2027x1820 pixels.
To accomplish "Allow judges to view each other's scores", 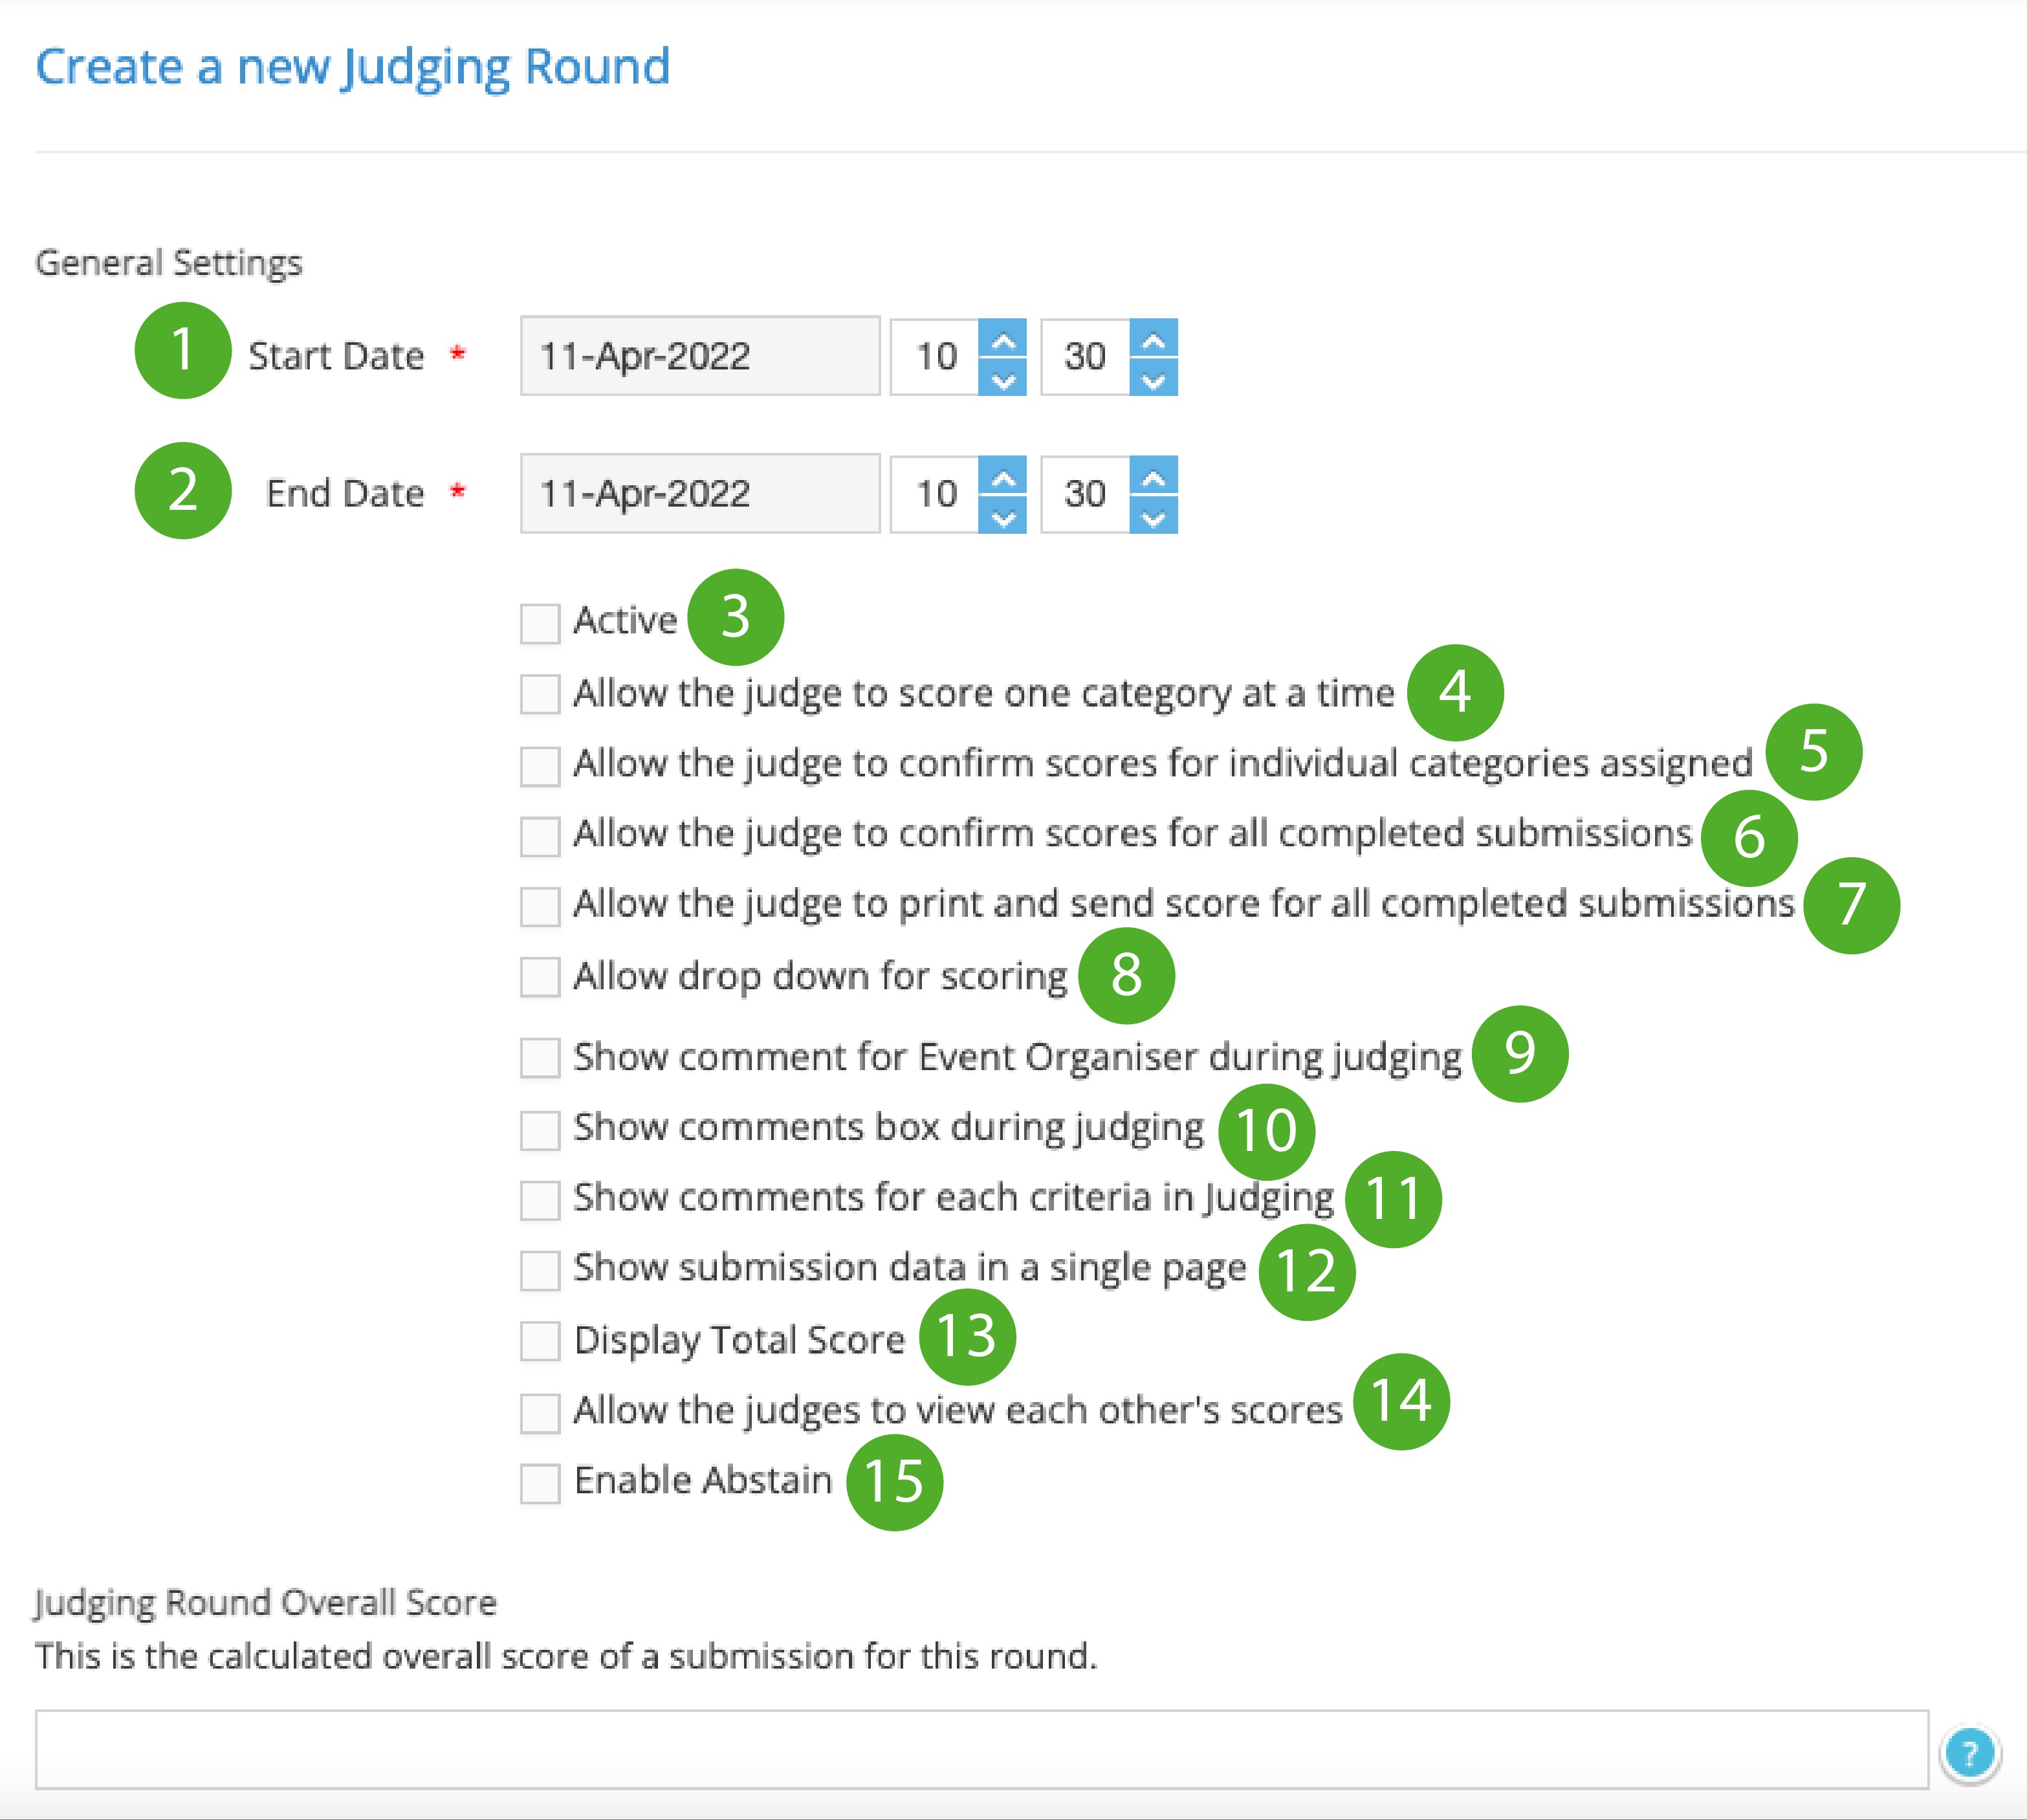I will [540, 1413].
